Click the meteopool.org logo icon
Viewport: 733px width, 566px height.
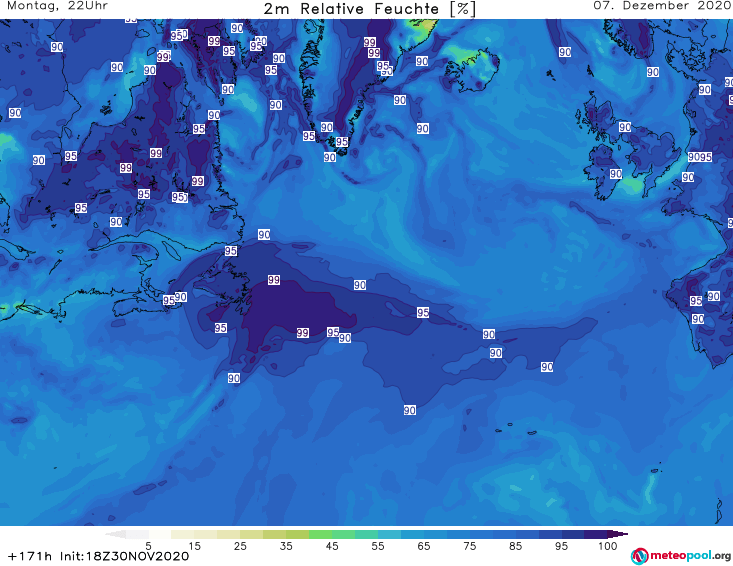click(639, 556)
